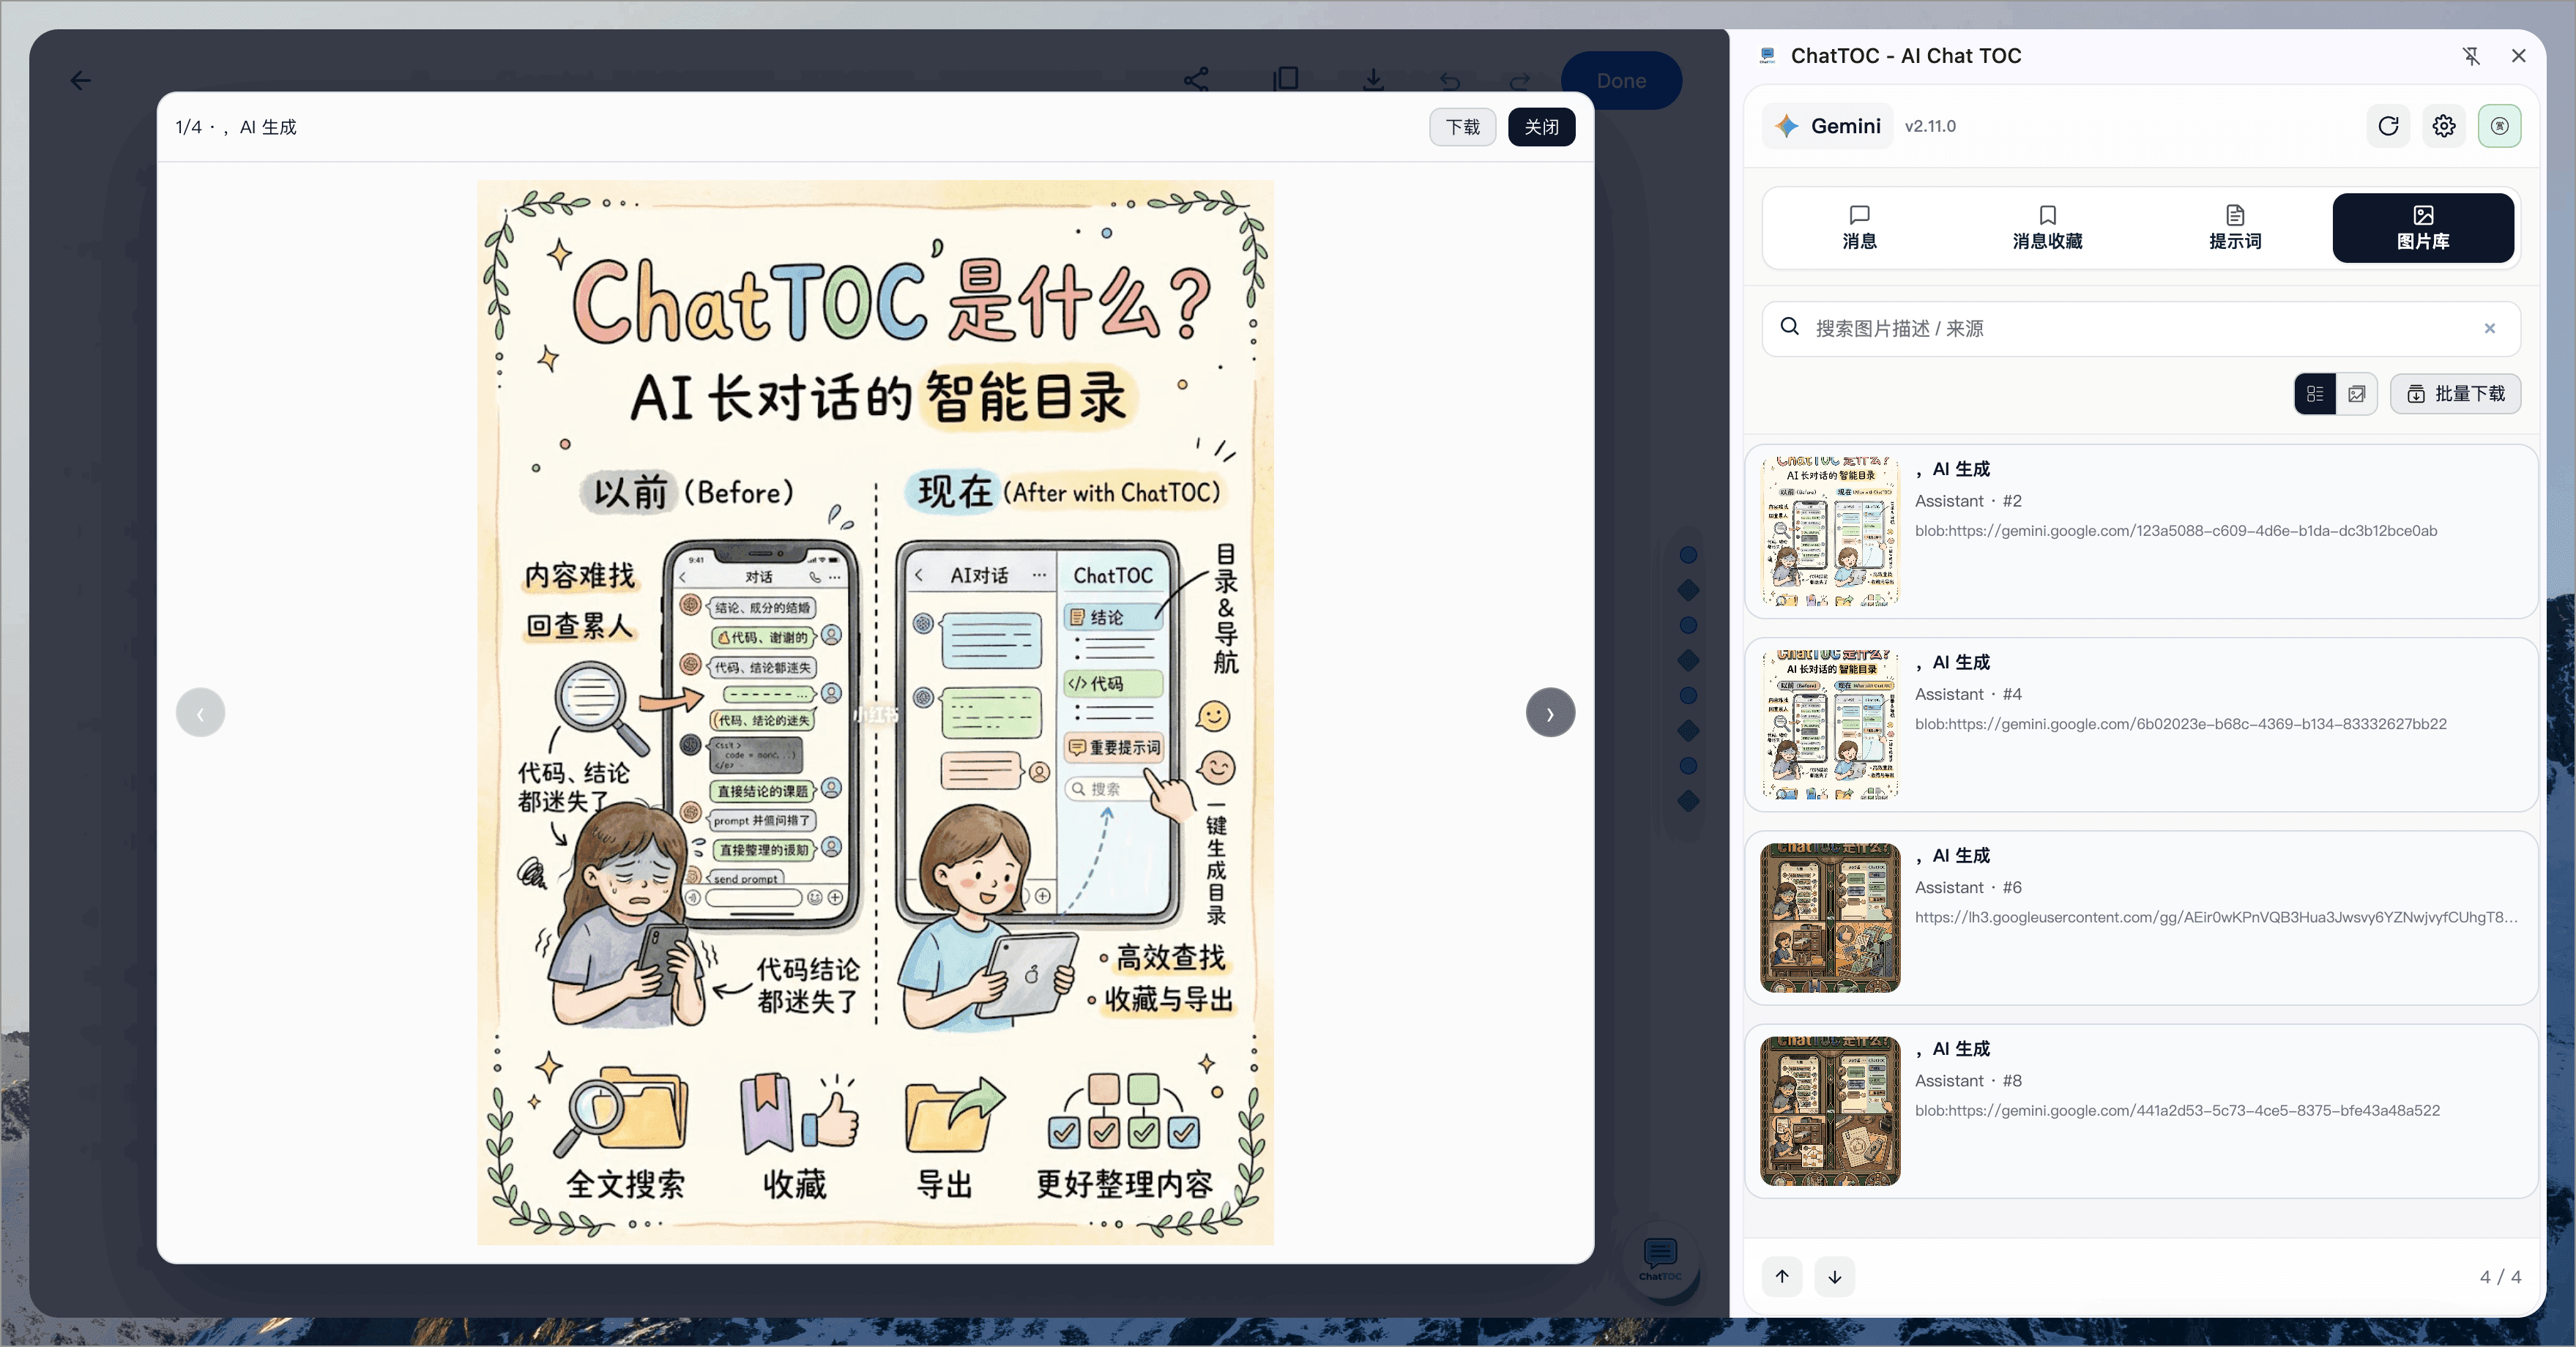Click the bottom diamond outline marker
The height and width of the screenshot is (1347, 2576).
(1688, 800)
